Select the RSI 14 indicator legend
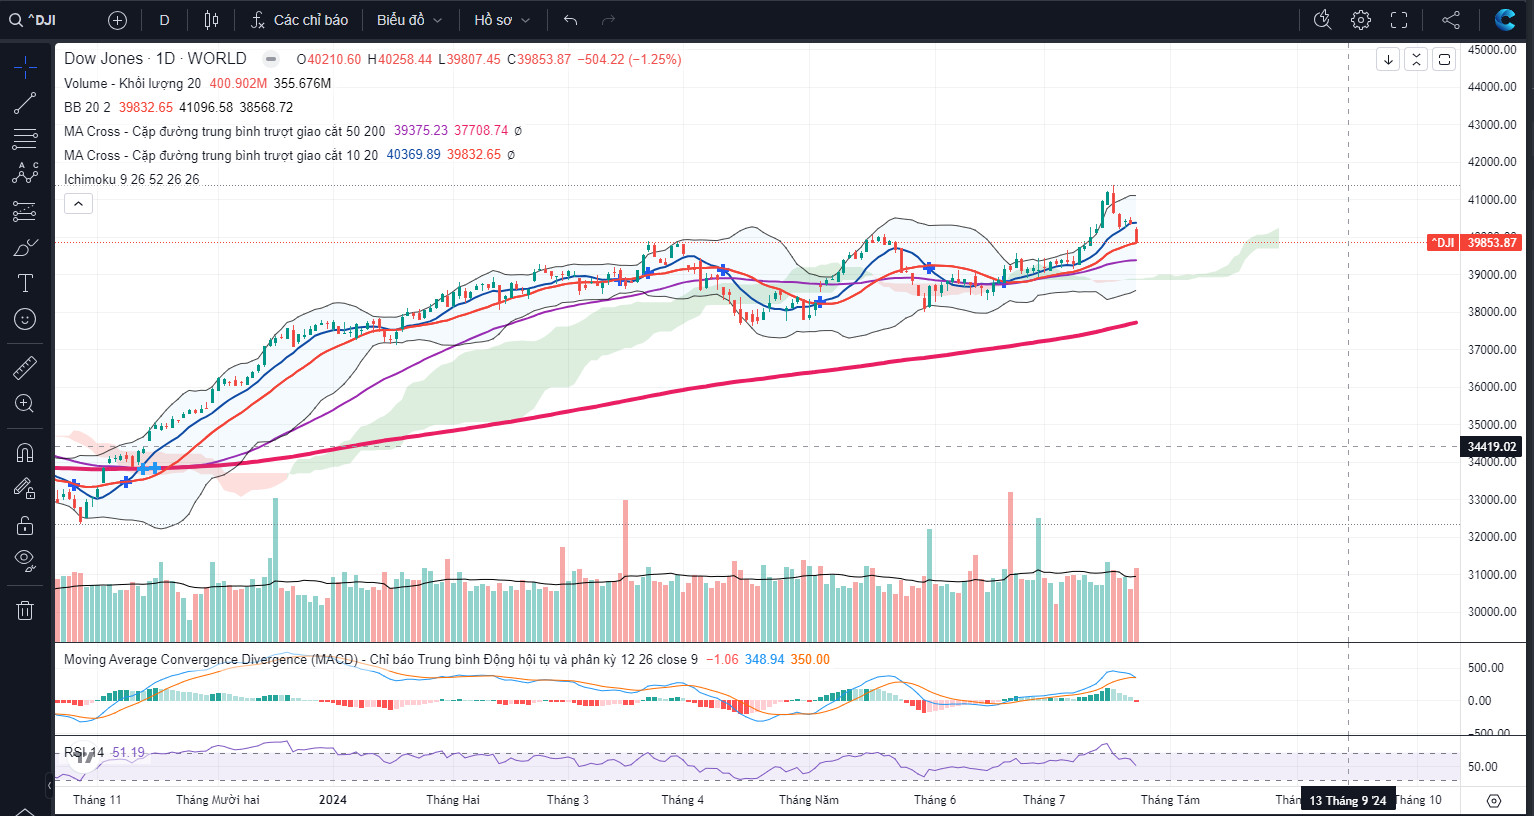This screenshot has height=816, width=1534. click(x=84, y=752)
